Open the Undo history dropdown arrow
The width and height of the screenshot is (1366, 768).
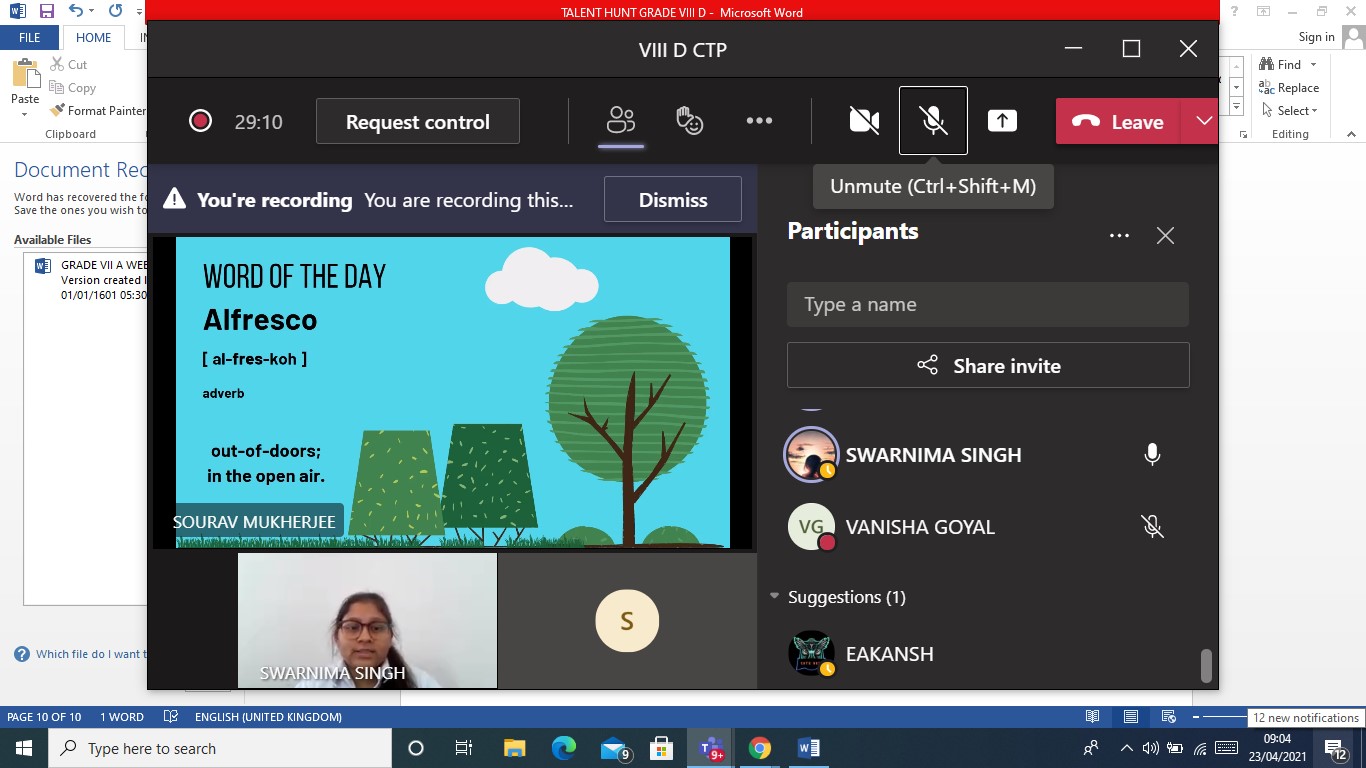pos(93,12)
